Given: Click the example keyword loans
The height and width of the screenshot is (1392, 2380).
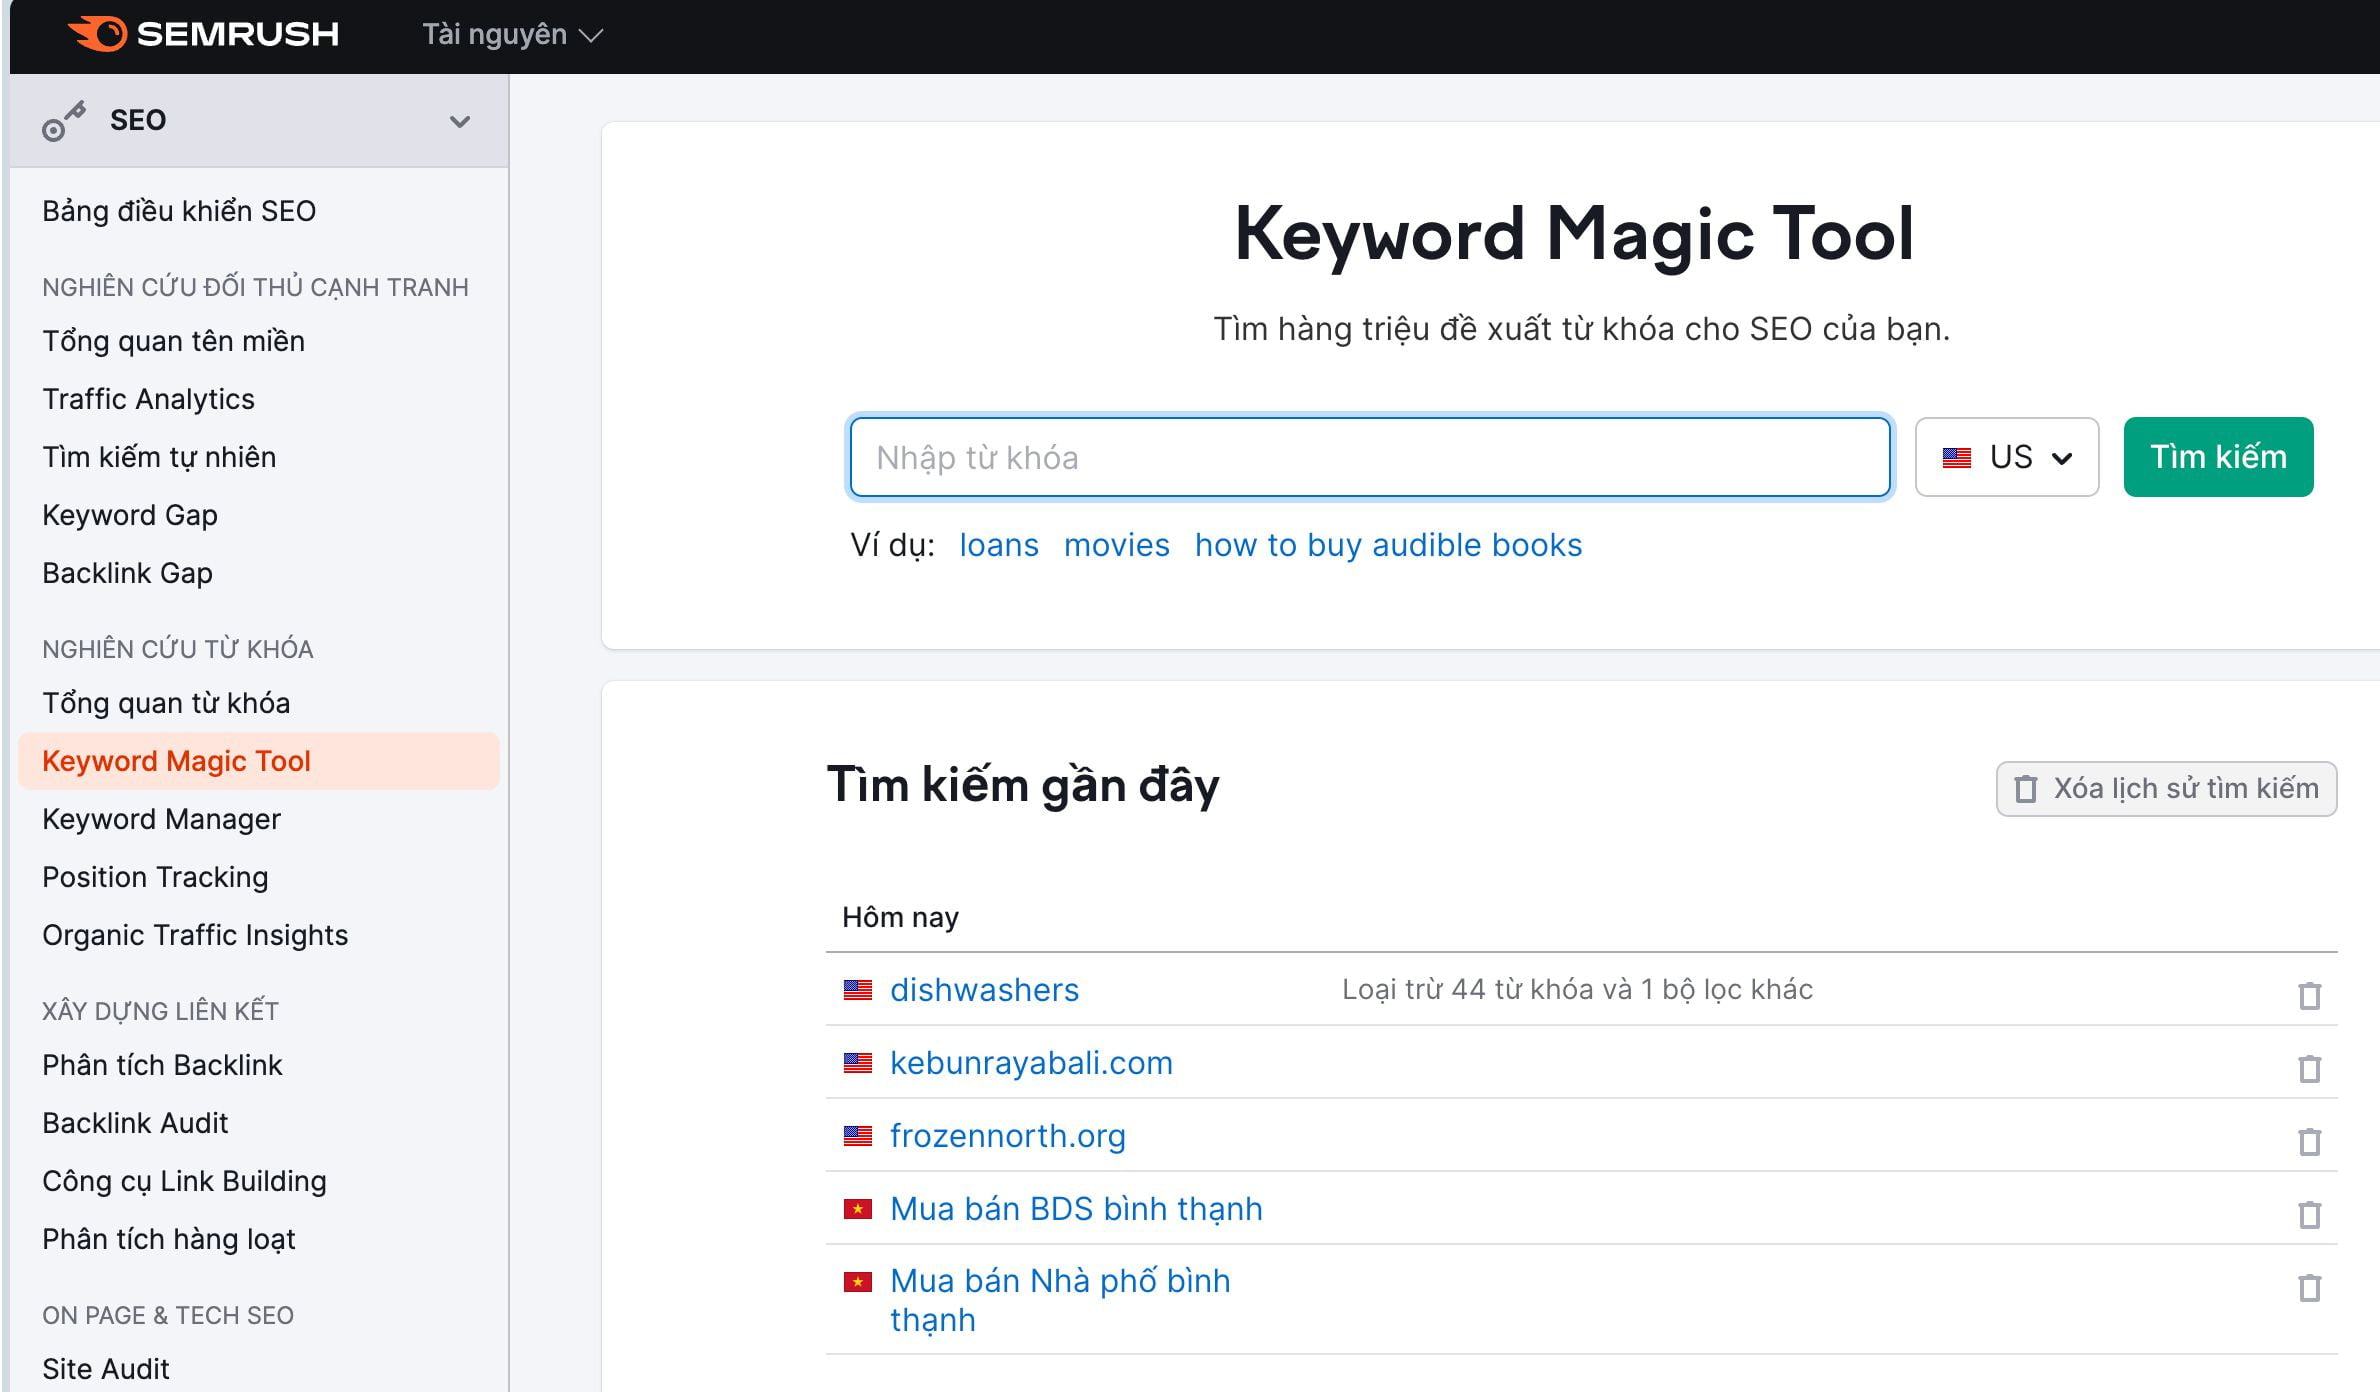Looking at the screenshot, I should [999, 545].
